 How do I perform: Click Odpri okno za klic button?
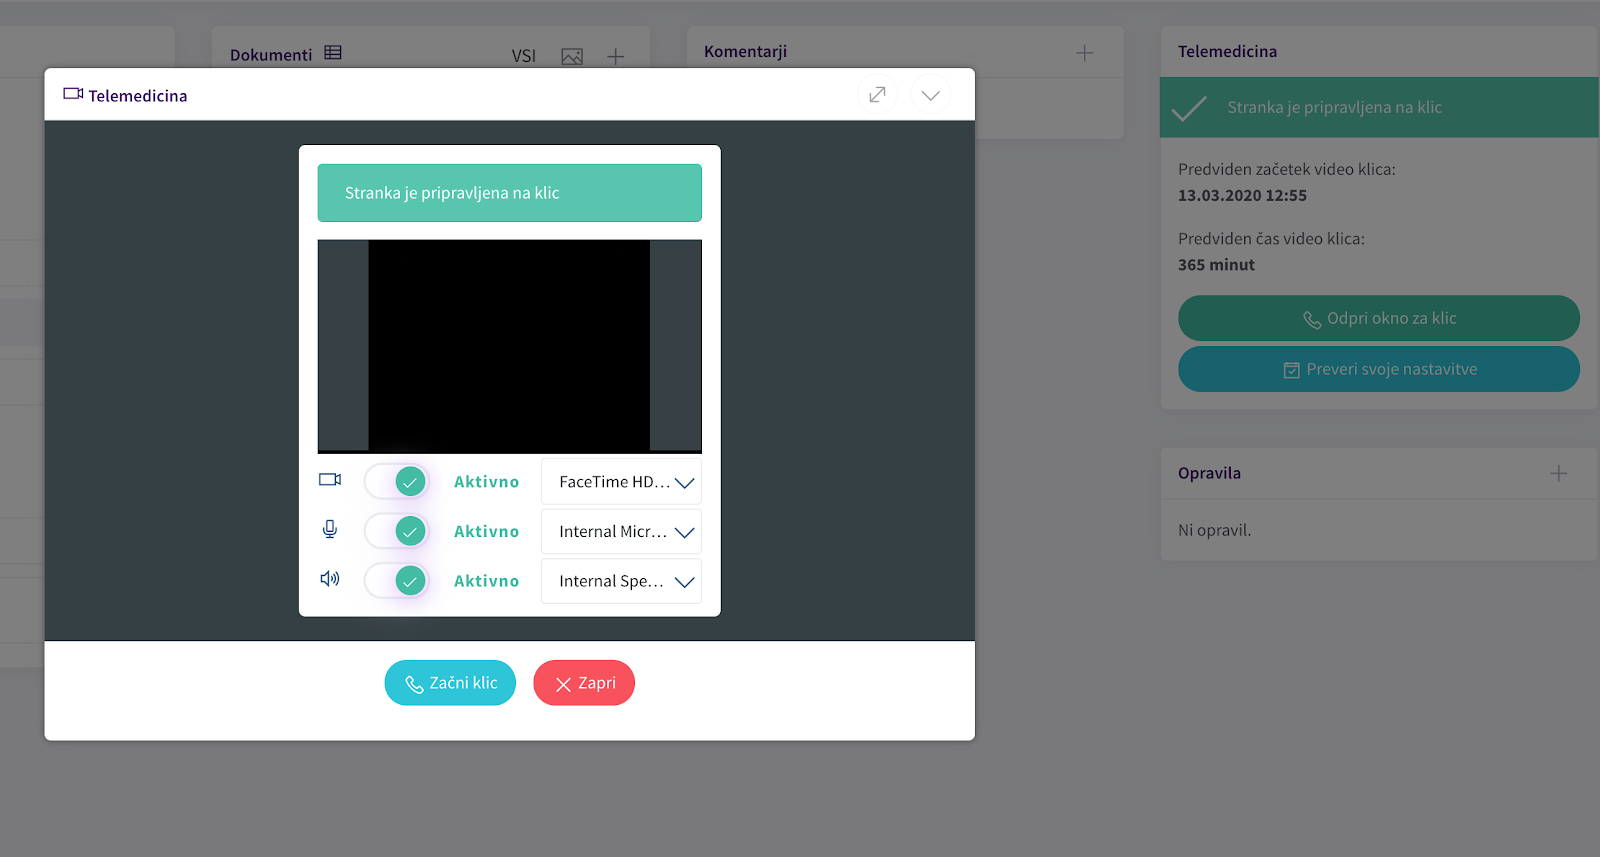[1378, 318]
